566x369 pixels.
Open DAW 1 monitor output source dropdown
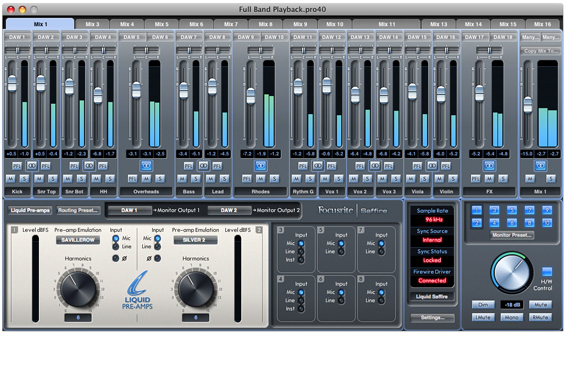pyautogui.click(x=130, y=210)
